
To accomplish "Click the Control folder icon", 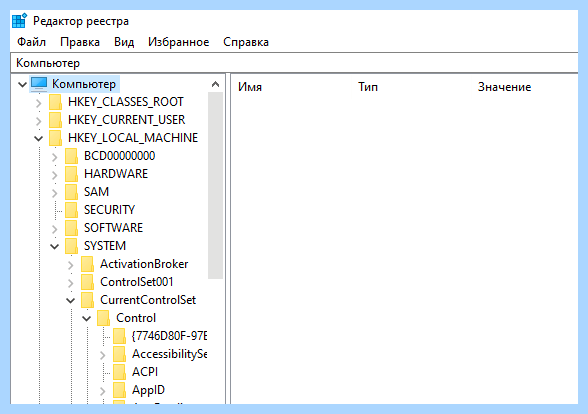I will click(104, 318).
